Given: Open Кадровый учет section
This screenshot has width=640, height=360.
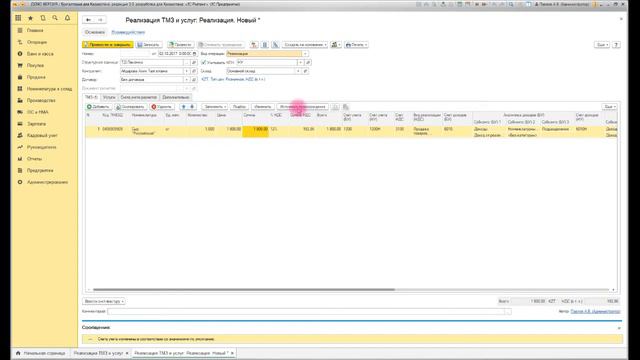Looking at the screenshot, I should point(42,135).
